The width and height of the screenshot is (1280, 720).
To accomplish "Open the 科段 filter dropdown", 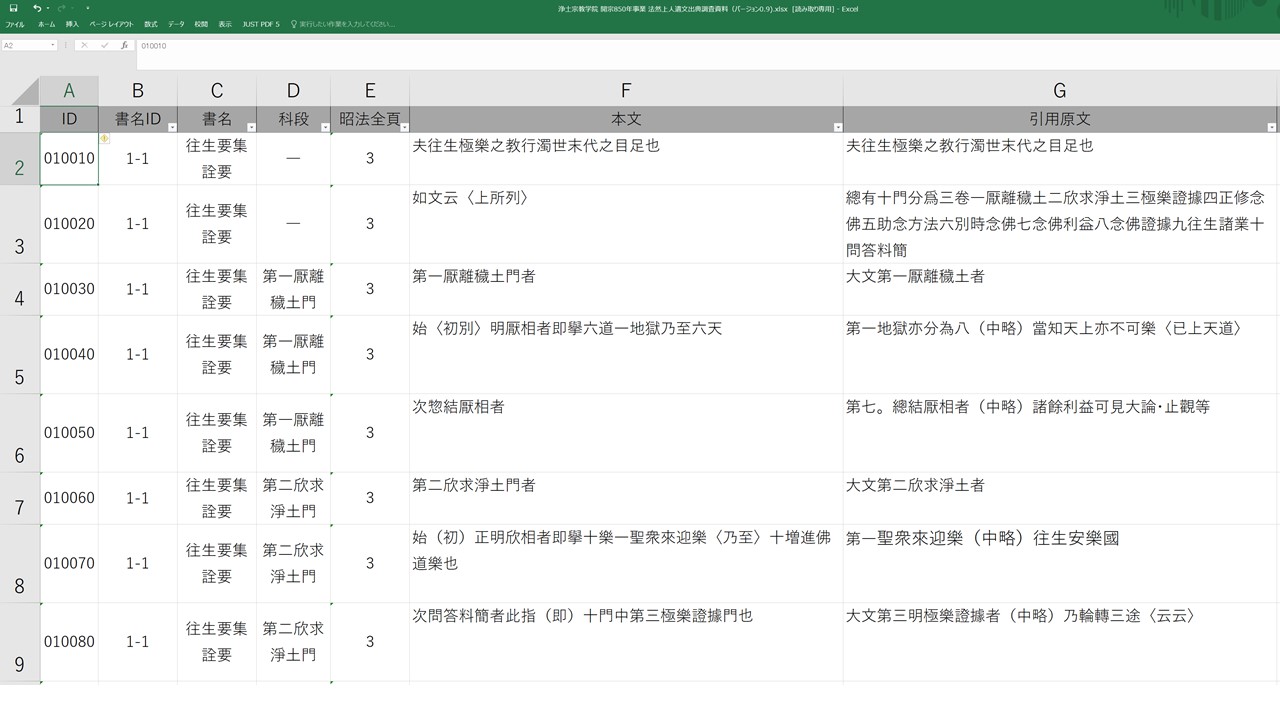I will coord(325,127).
